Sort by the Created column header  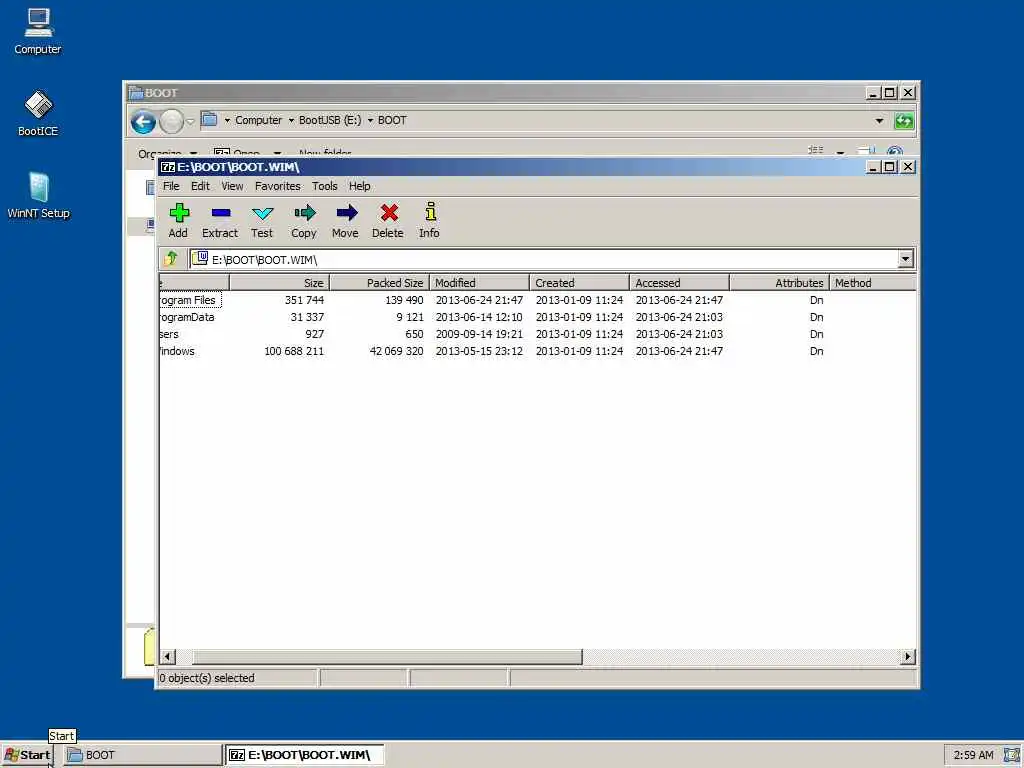click(x=579, y=283)
